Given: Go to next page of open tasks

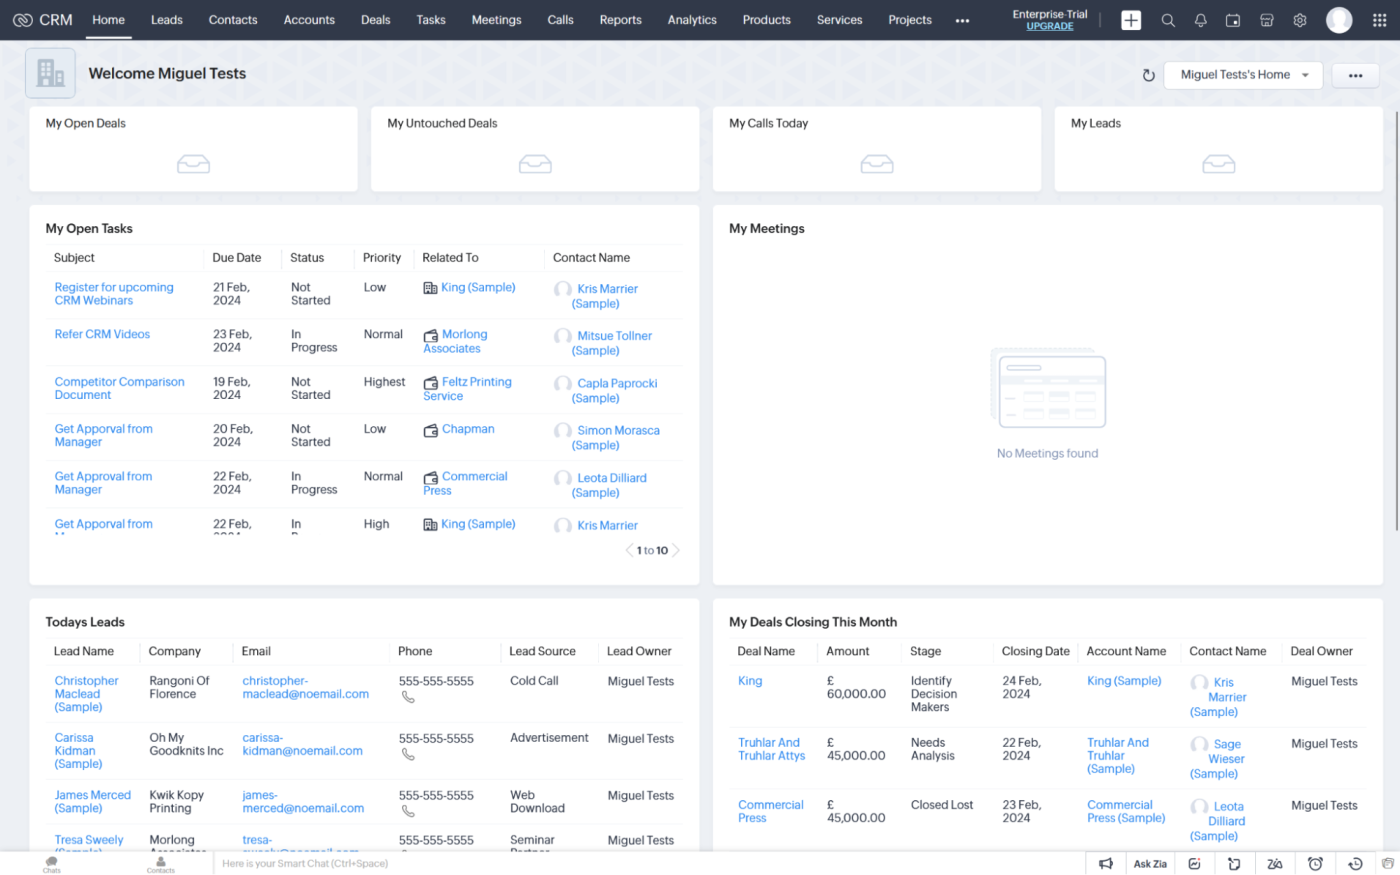Looking at the screenshot, I should point(676,550).
